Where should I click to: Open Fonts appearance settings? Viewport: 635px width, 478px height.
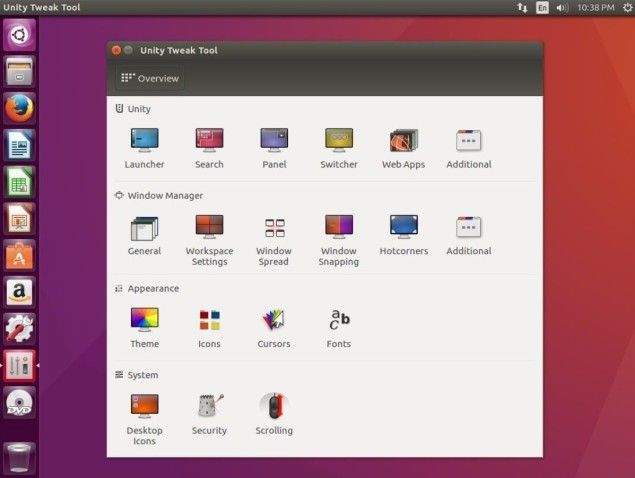click(x=339, y=319)
